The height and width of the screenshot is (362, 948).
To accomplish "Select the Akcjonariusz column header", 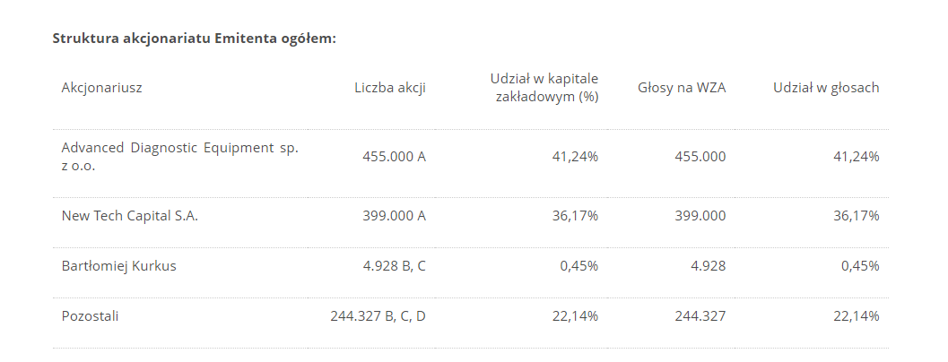I will pos(102,88).
